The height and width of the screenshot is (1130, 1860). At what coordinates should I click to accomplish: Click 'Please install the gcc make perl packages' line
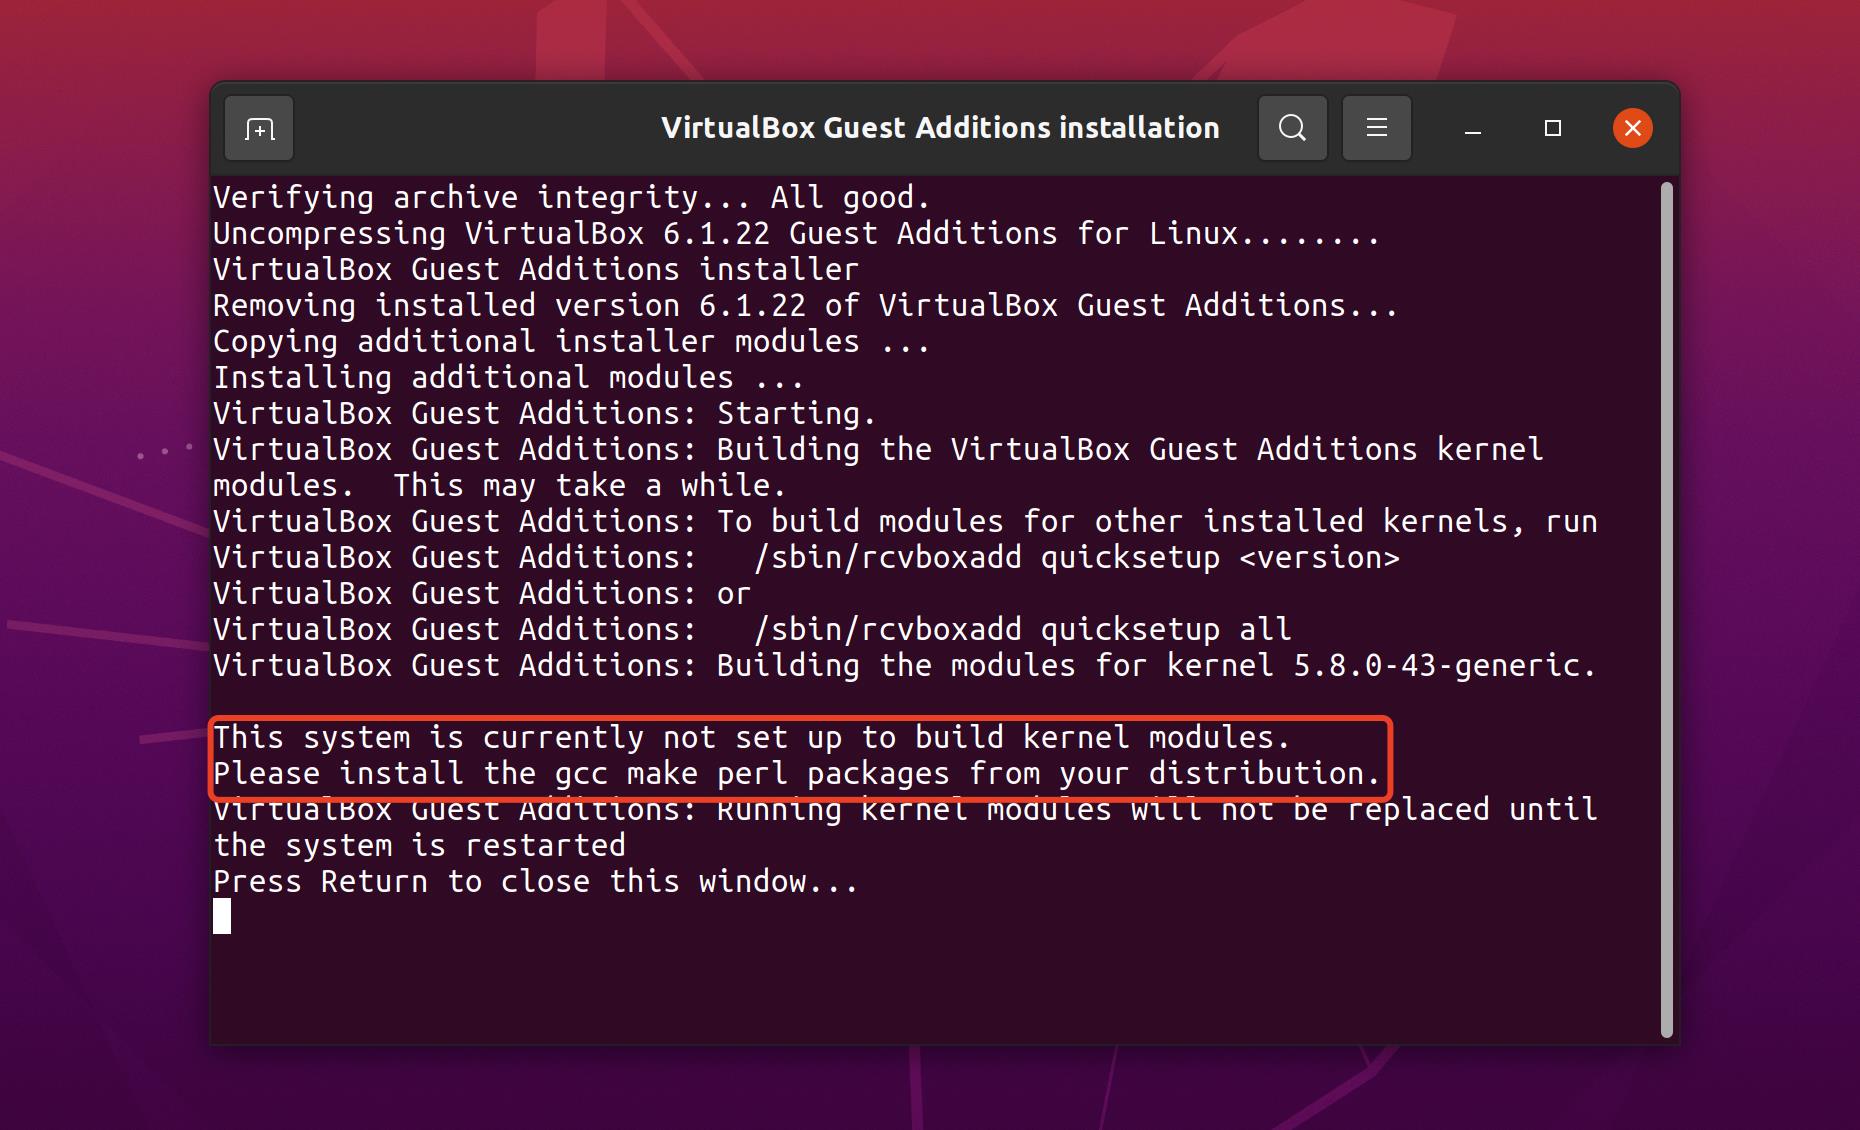click(x=796, y=774)
